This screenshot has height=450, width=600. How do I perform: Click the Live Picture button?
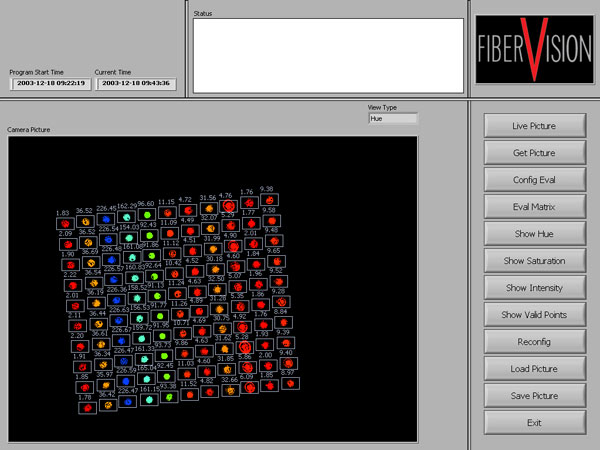[x=533, y=126]
